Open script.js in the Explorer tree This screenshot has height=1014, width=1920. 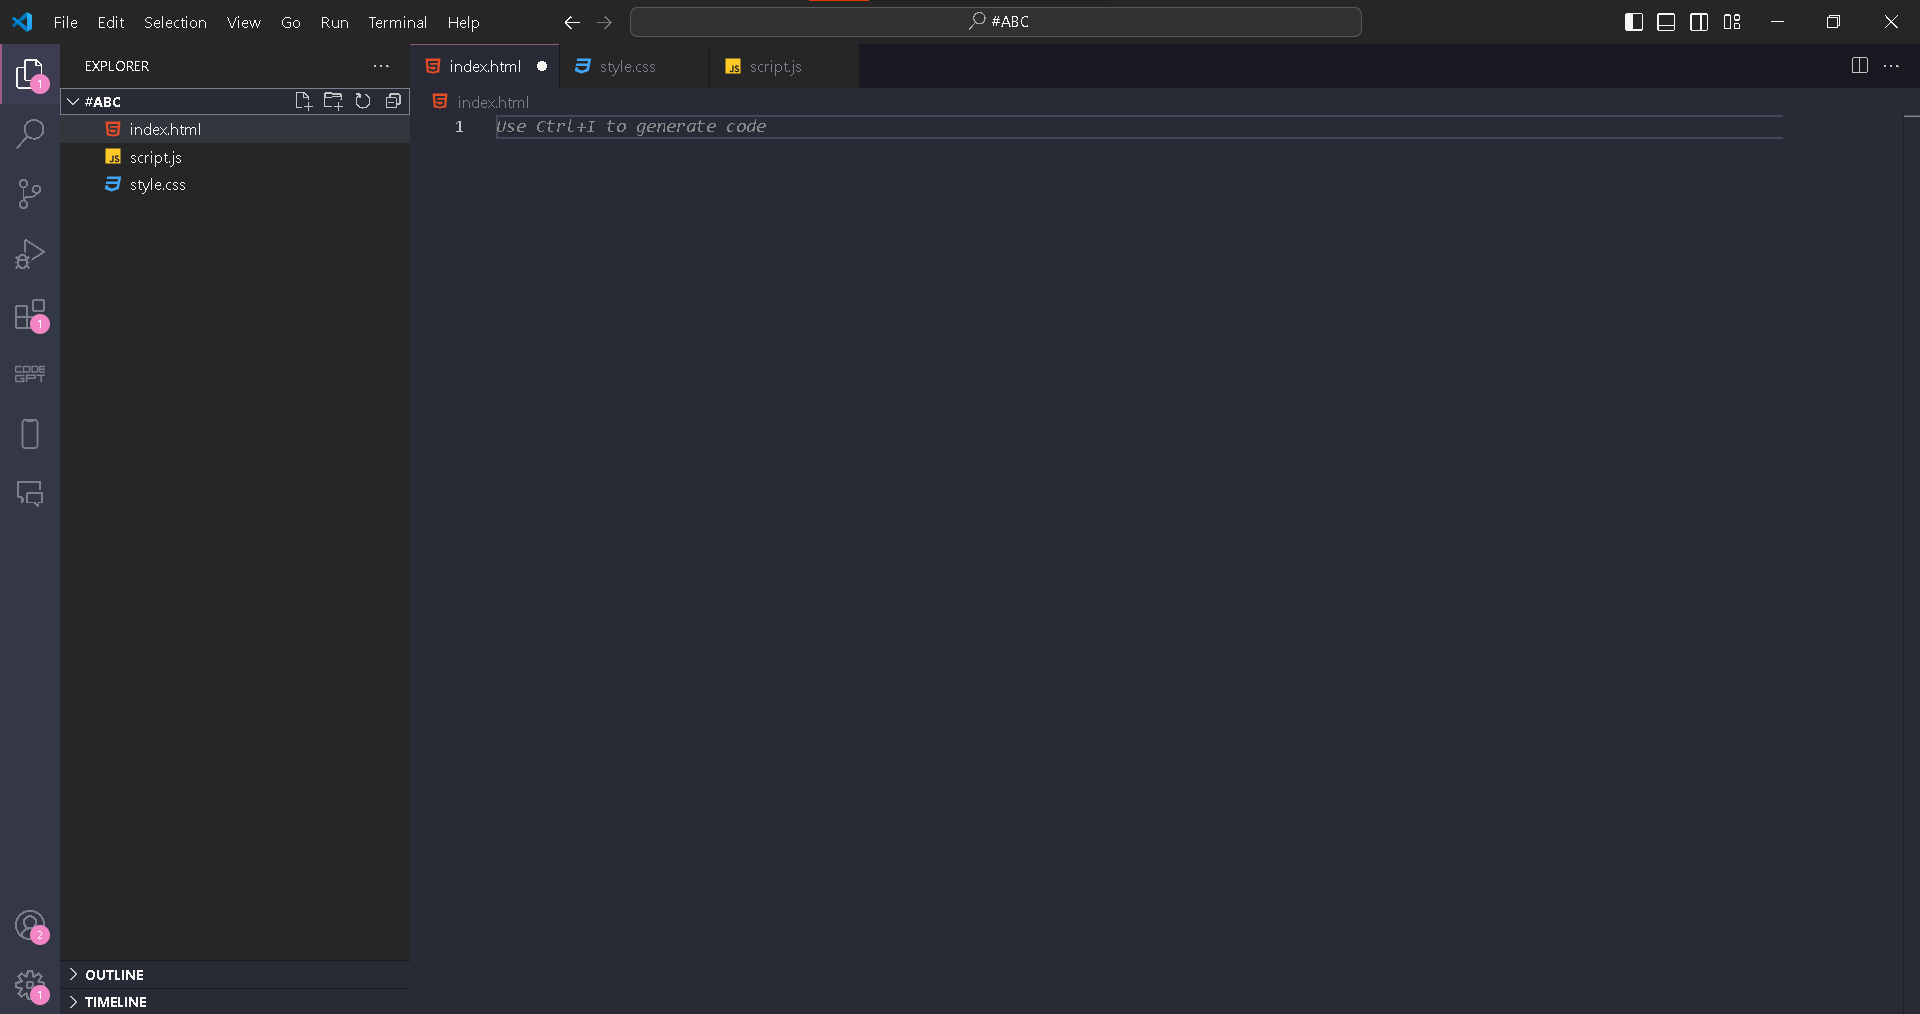pos(235,157)
